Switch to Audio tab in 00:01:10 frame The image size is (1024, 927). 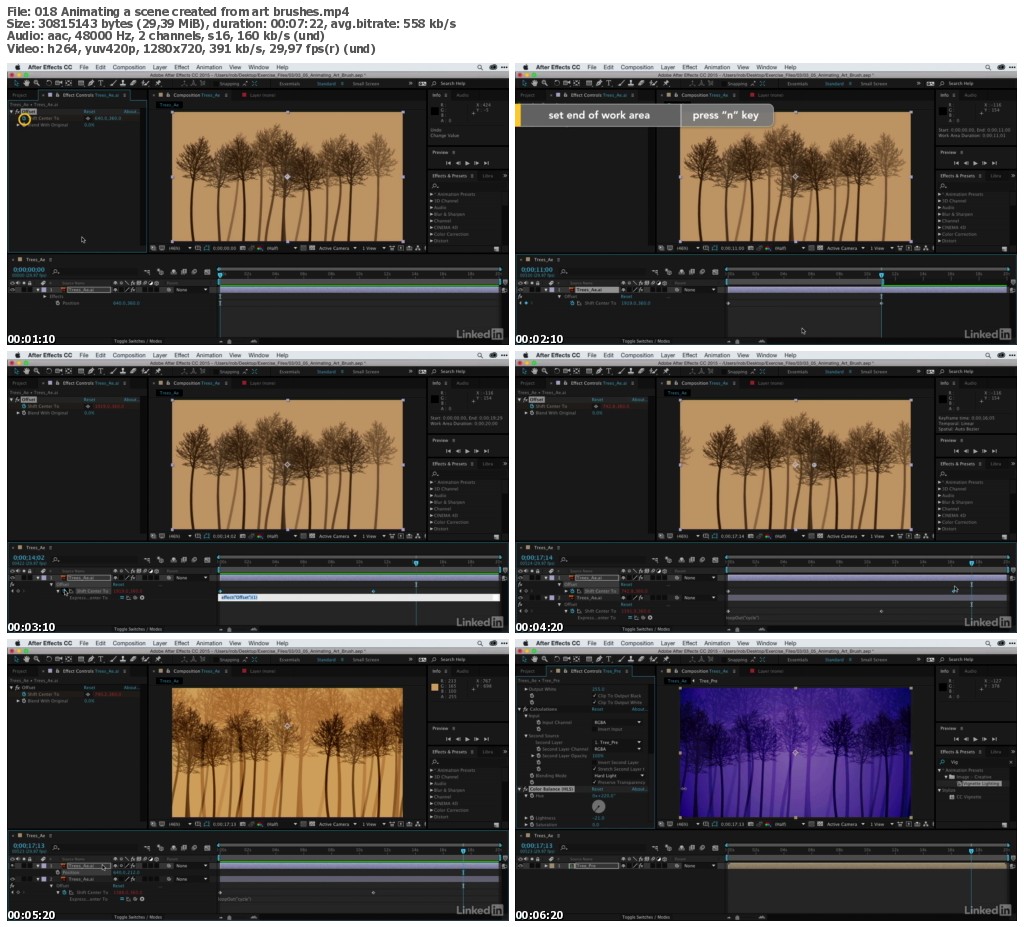[x=462, y=95]
